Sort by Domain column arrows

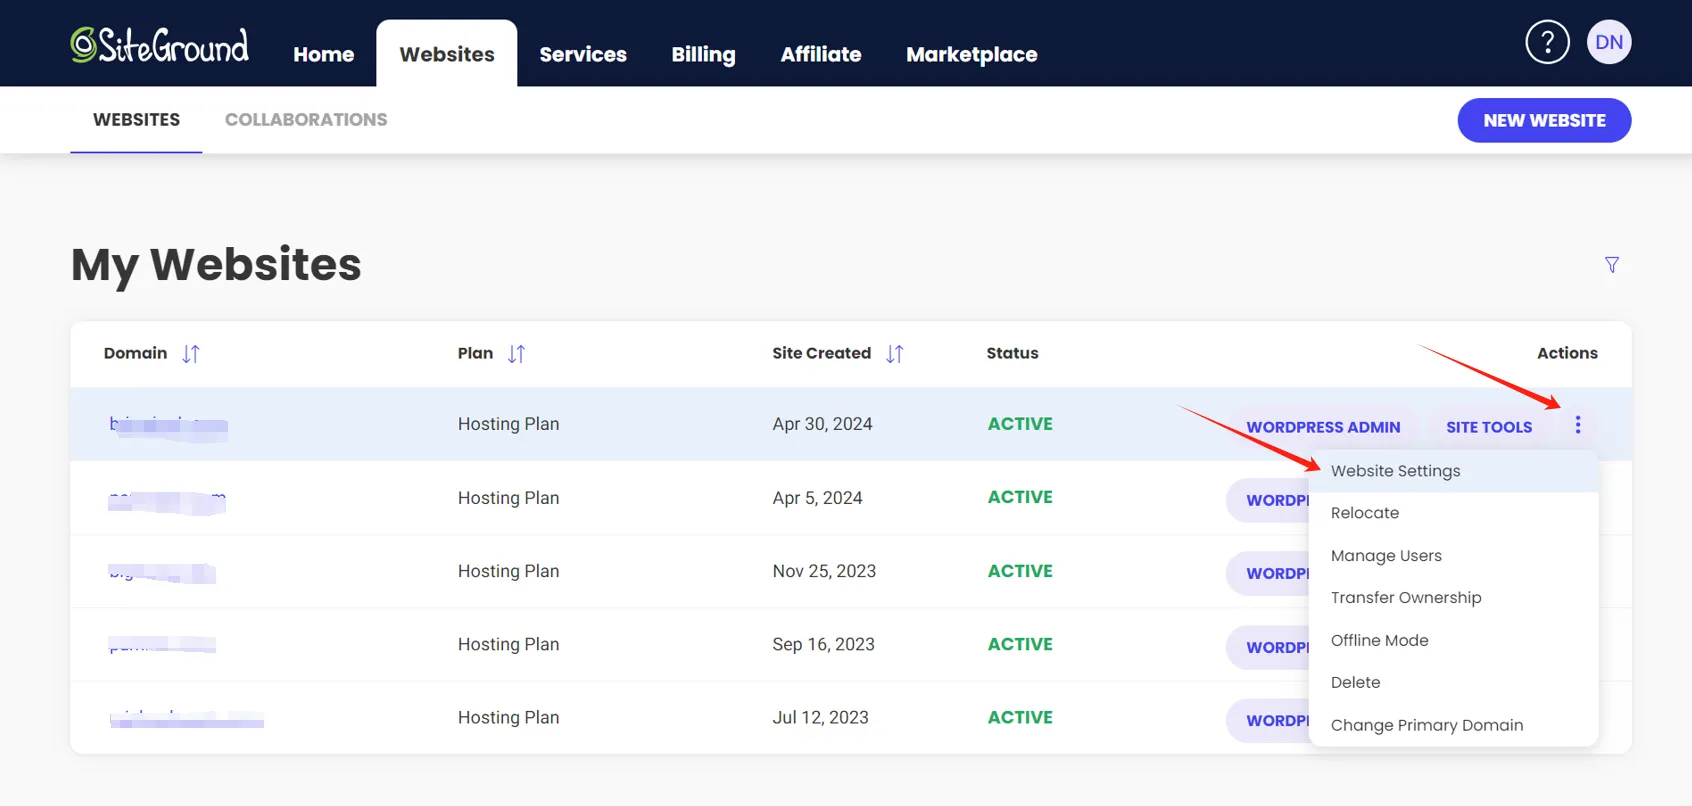191,354
